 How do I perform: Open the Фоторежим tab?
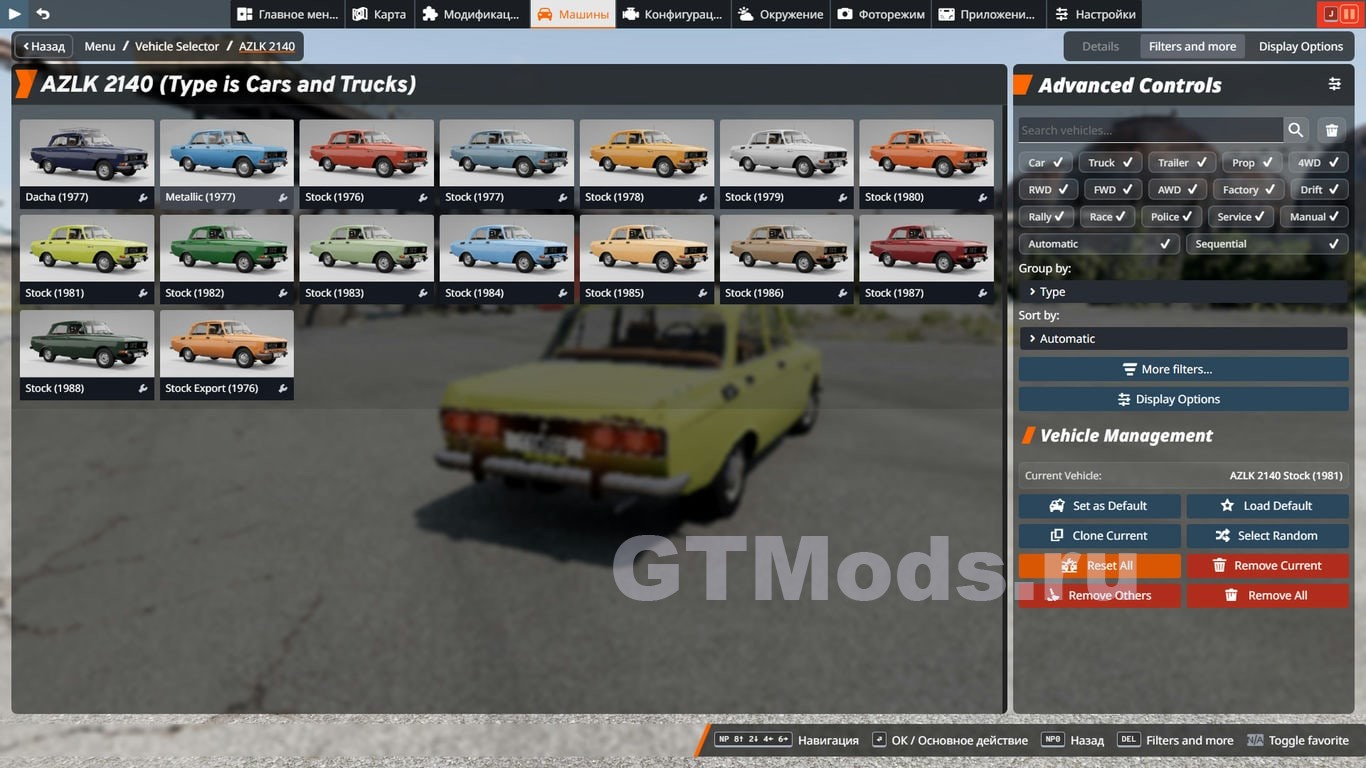(x=881, y=14)
